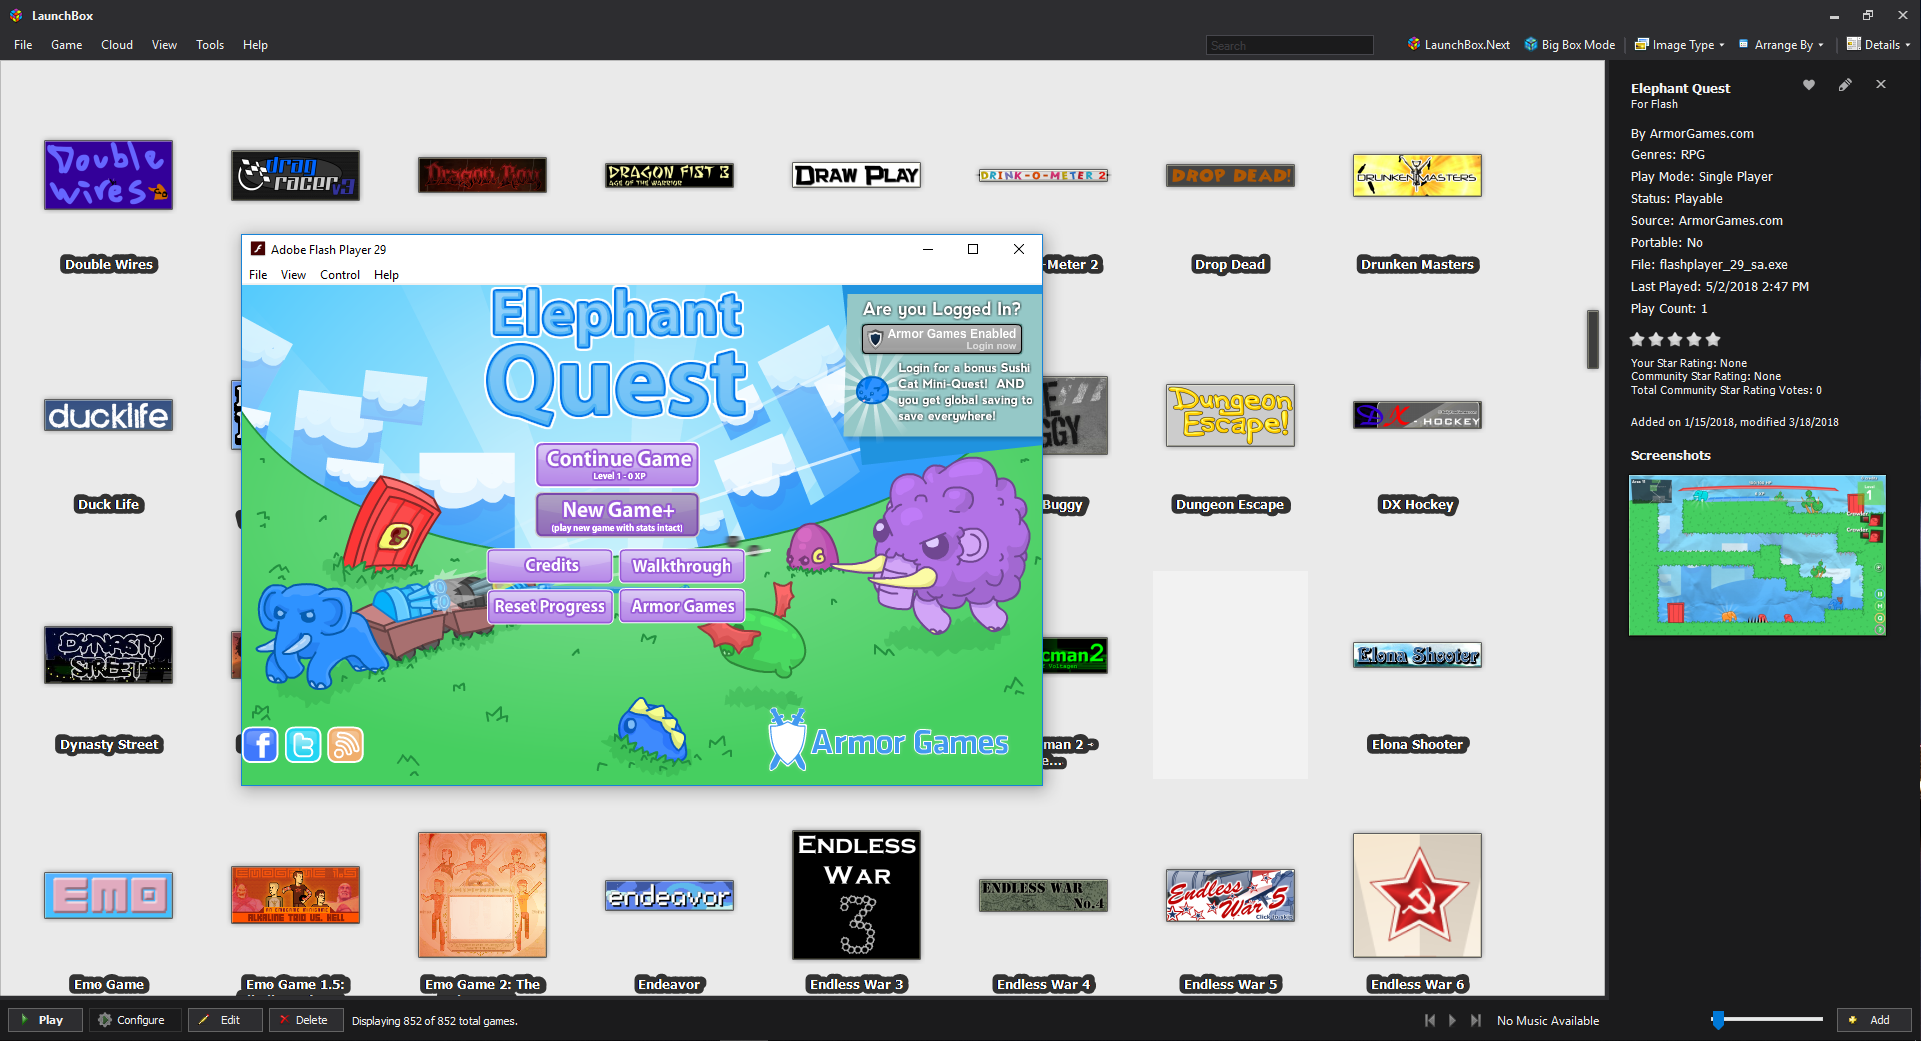This screenshot has width=1921, height=1041.
Task: Click the pencil edit icon in details panel
Action: 1844,85
